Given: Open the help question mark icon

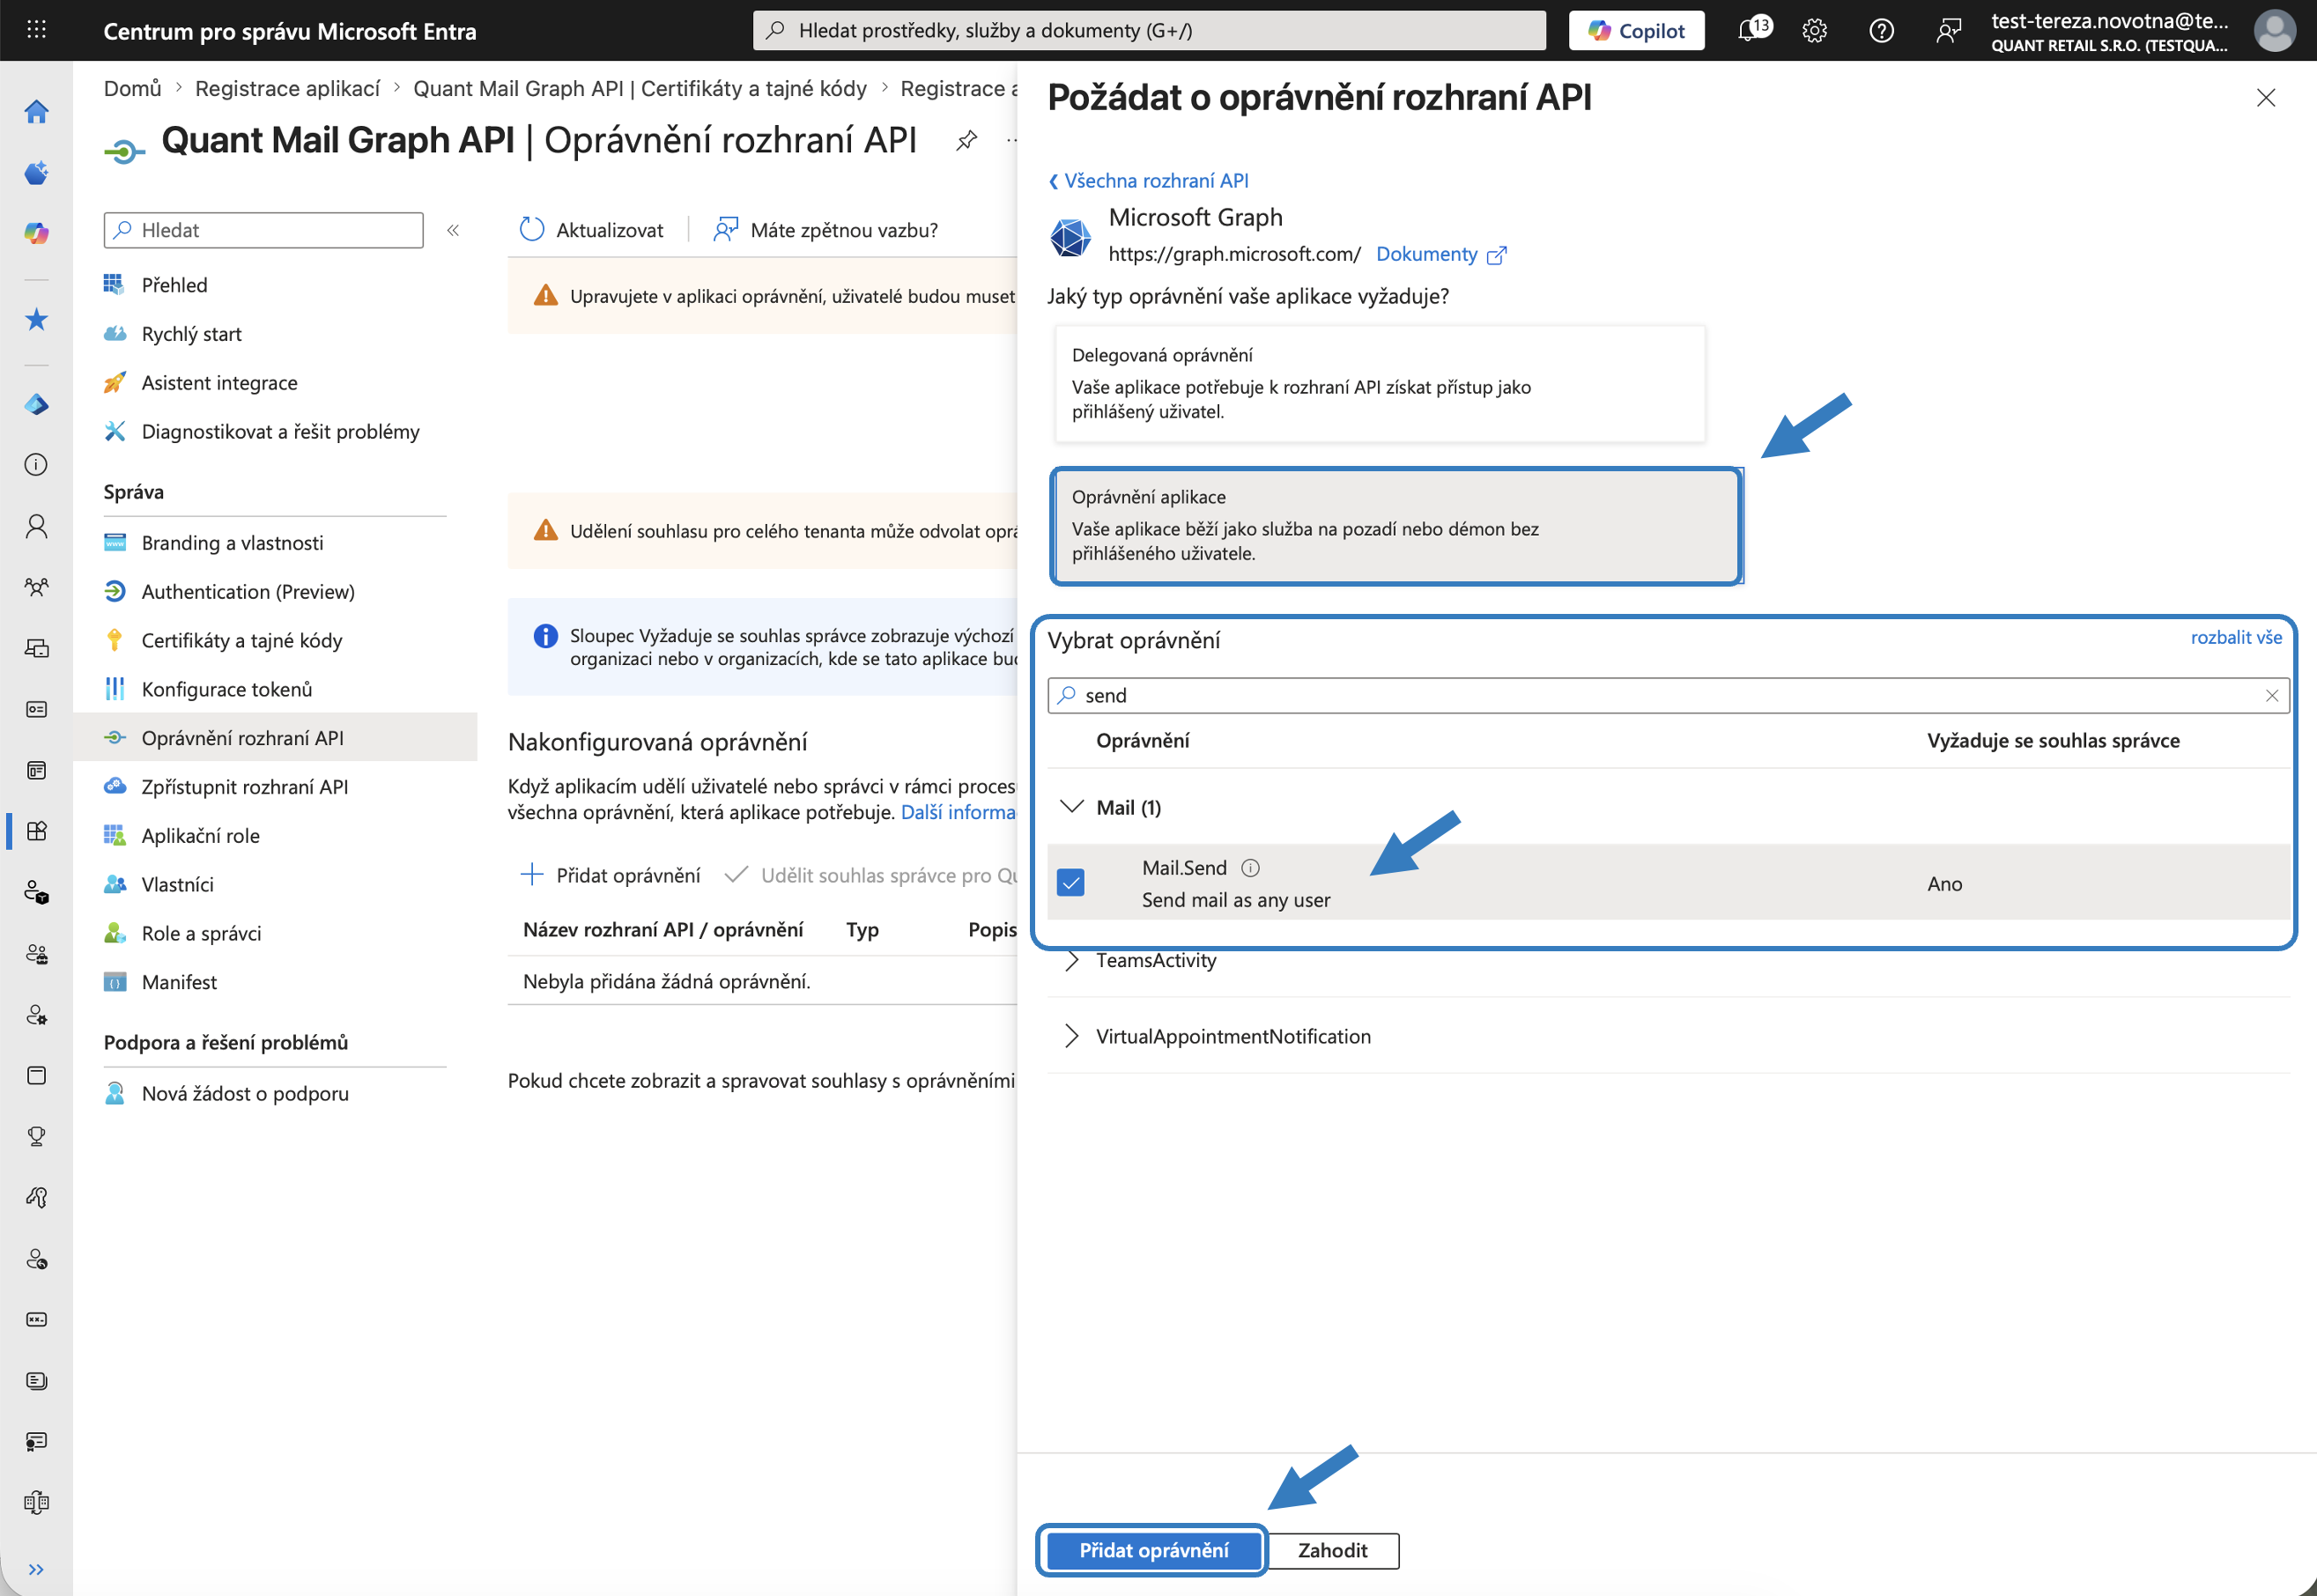Looking at the screenshot, I should tap(1881, 31).
